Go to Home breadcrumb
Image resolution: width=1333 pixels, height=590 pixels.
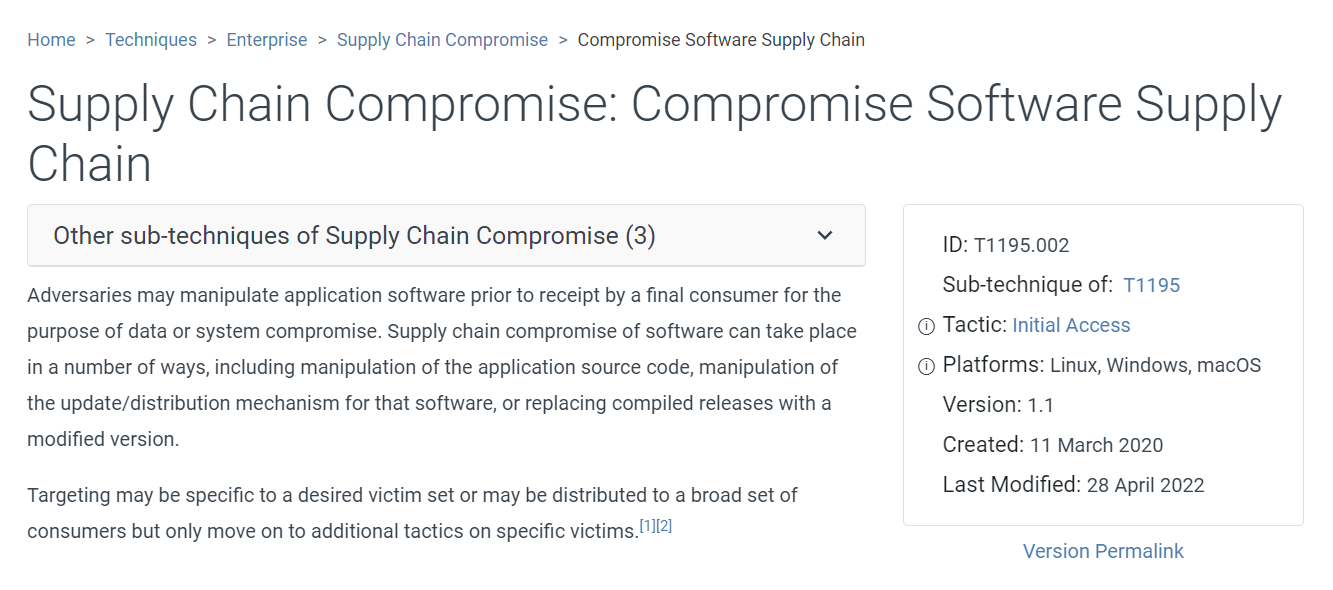(51, 40)
